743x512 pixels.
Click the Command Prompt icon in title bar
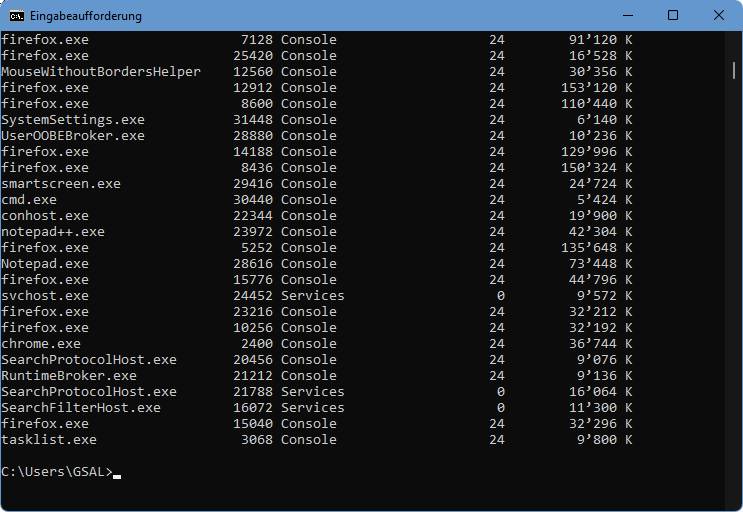[17, 16]
